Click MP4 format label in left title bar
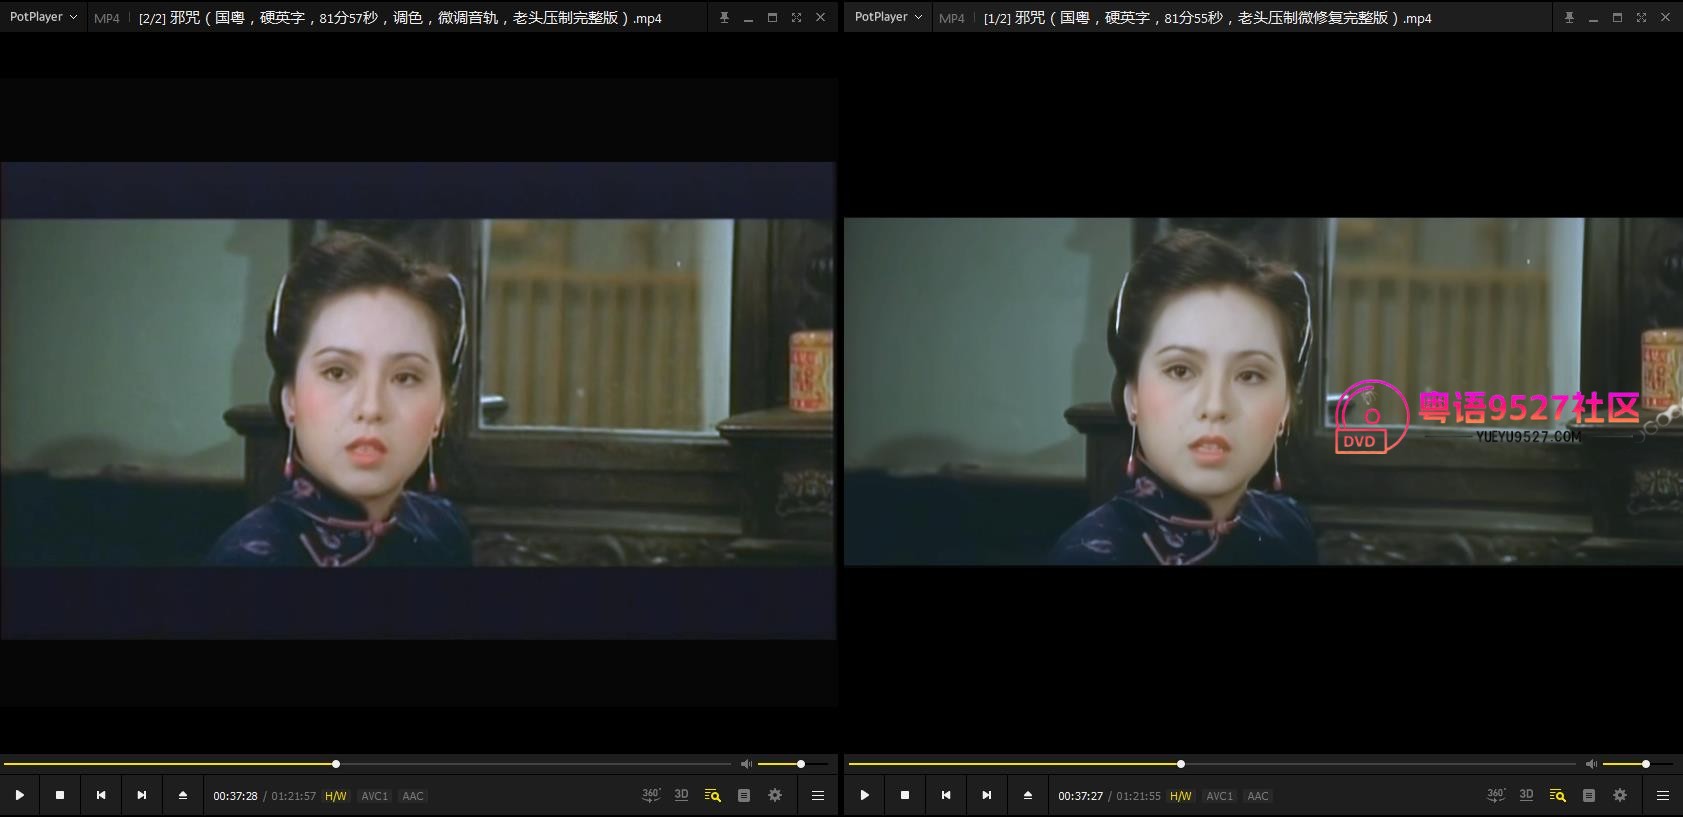The width and height of the screenshot is (1683, 817). pyautogui.click(x=106, y=18)
